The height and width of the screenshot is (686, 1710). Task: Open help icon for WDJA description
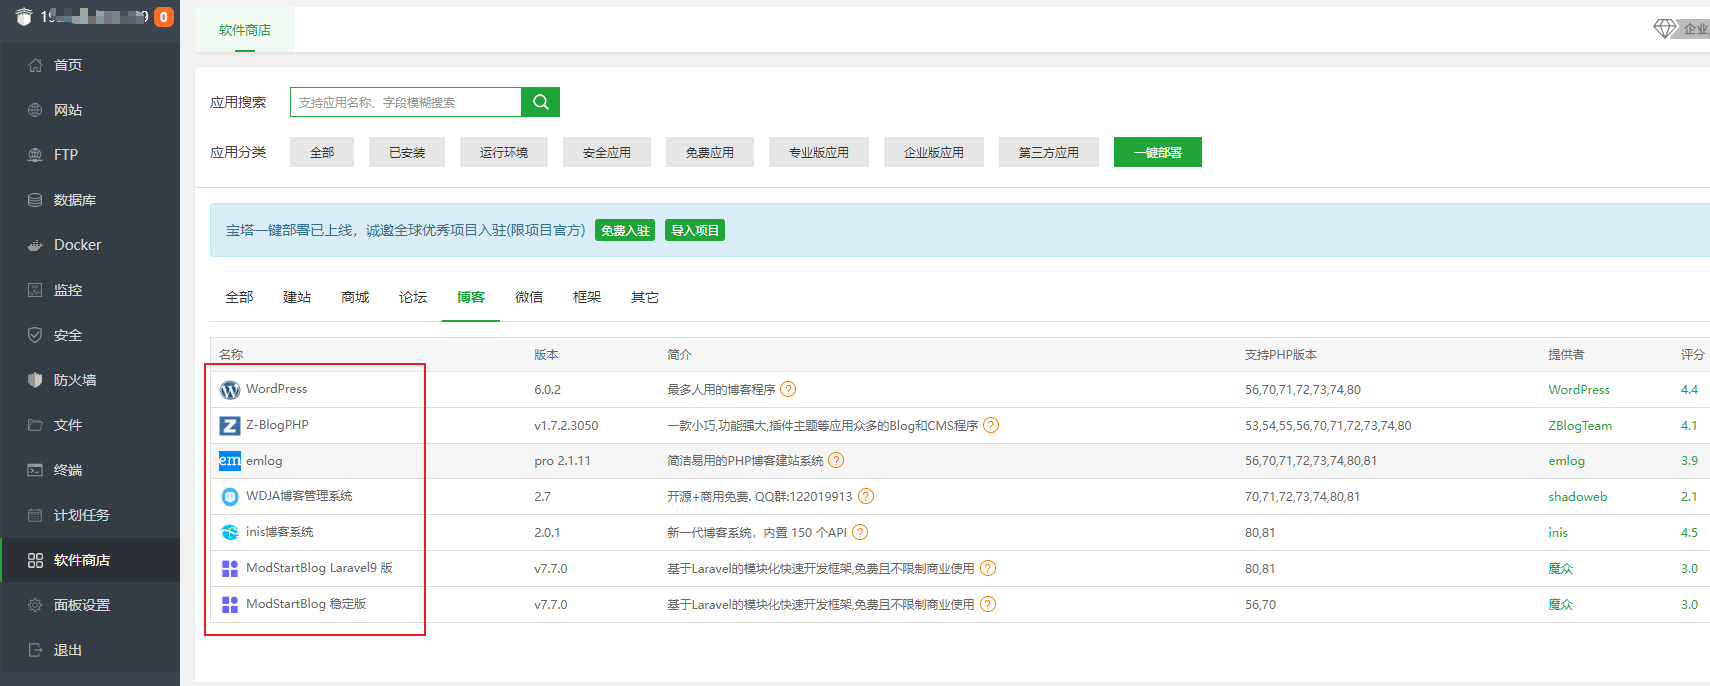[x=866, y=496]
